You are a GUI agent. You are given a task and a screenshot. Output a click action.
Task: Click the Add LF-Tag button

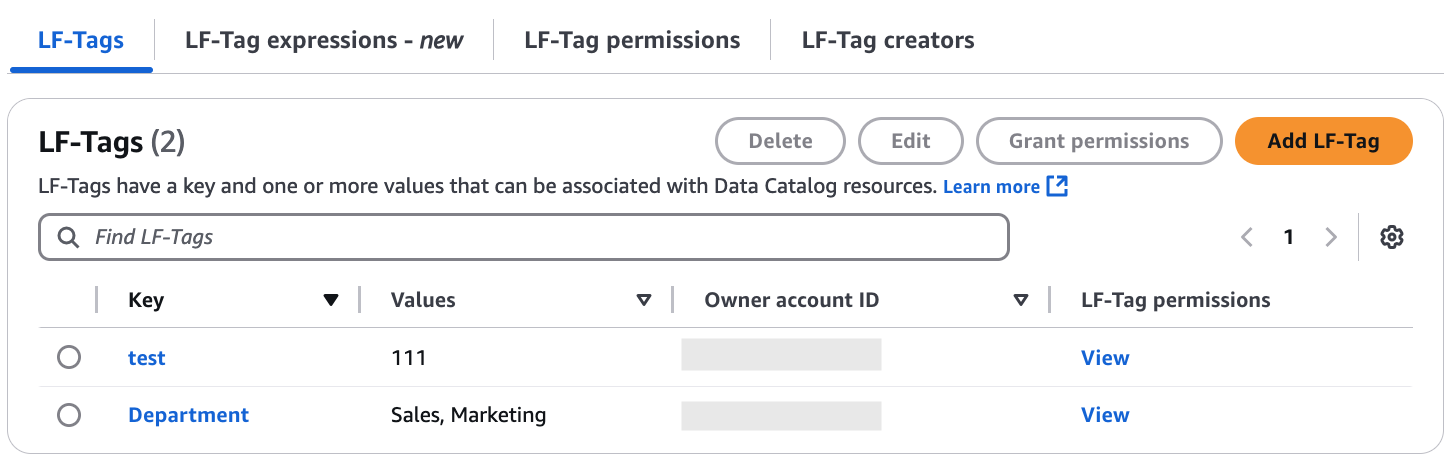pyautogui.click(x=1323, y=141)
